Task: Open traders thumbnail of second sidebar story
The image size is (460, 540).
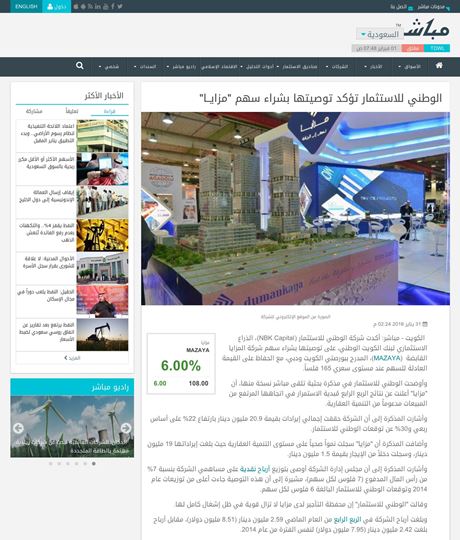Action: coord(102,169)
